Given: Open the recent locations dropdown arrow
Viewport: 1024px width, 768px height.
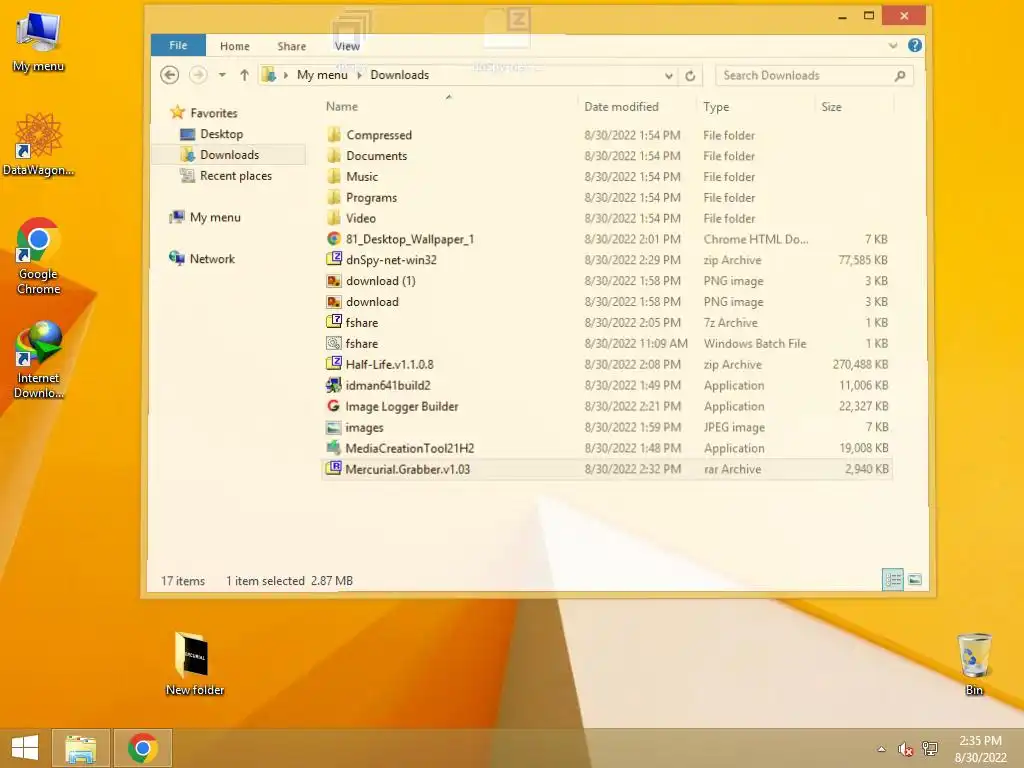Looking at the screenshot, I should tap(222, 75).
